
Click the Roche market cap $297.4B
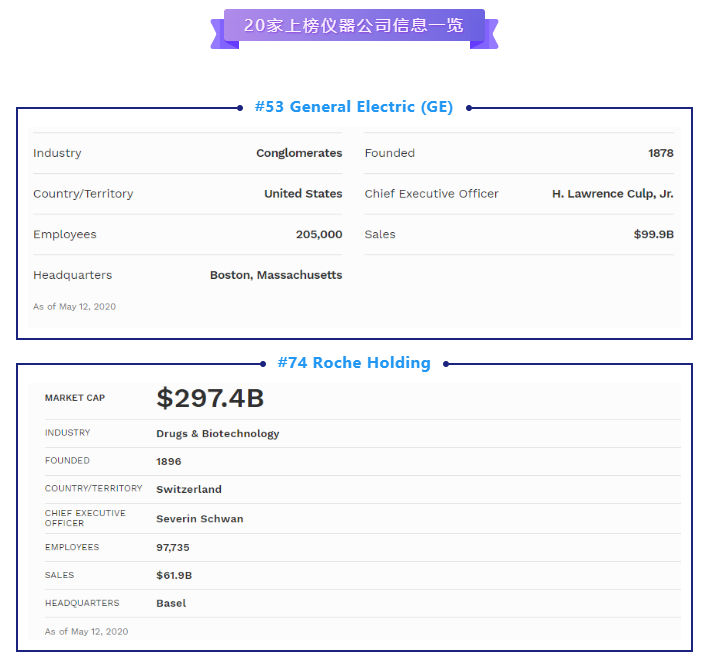[x=210, y=398]
